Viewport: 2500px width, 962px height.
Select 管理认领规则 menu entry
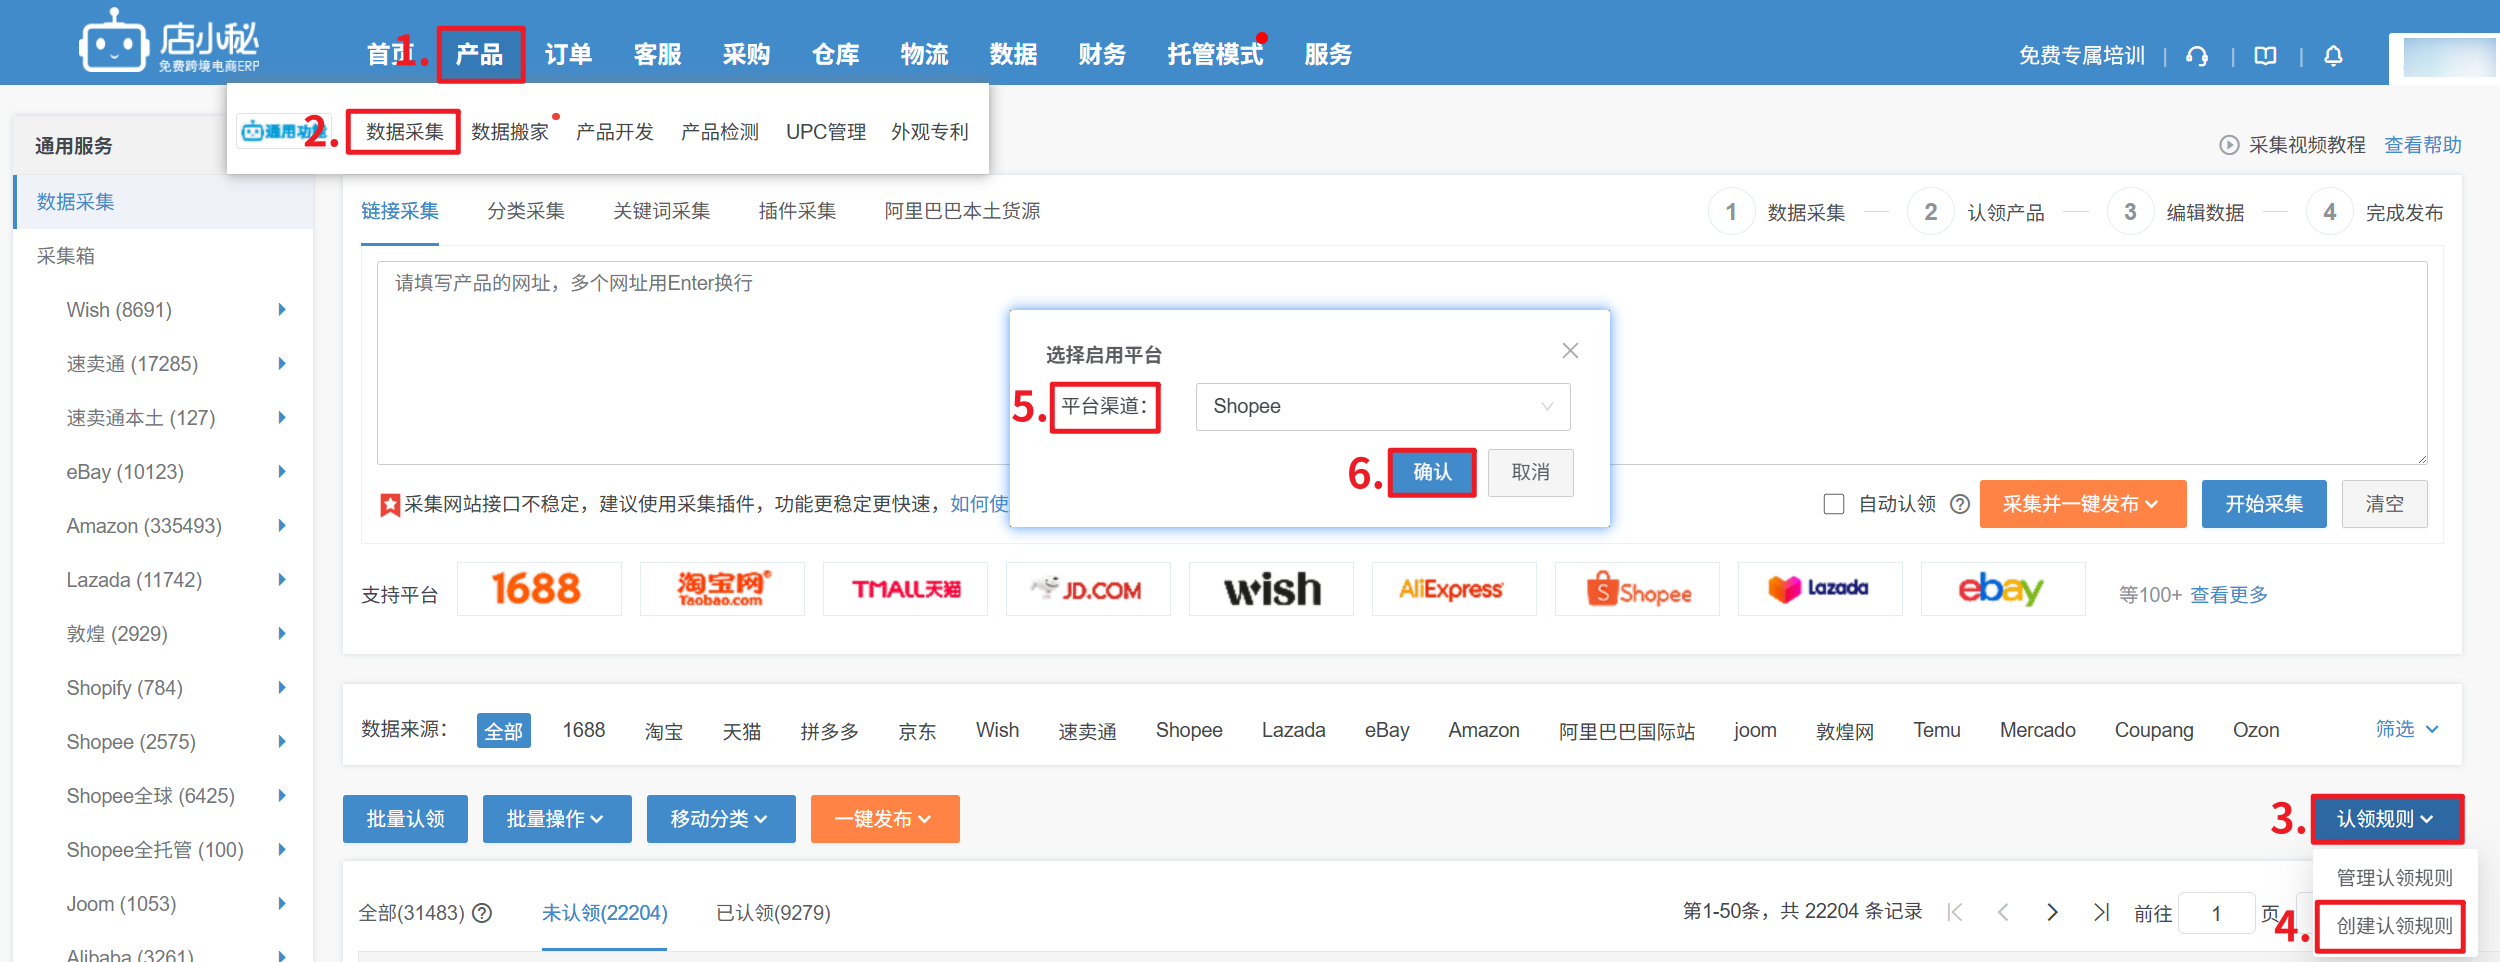point(2394,878)
